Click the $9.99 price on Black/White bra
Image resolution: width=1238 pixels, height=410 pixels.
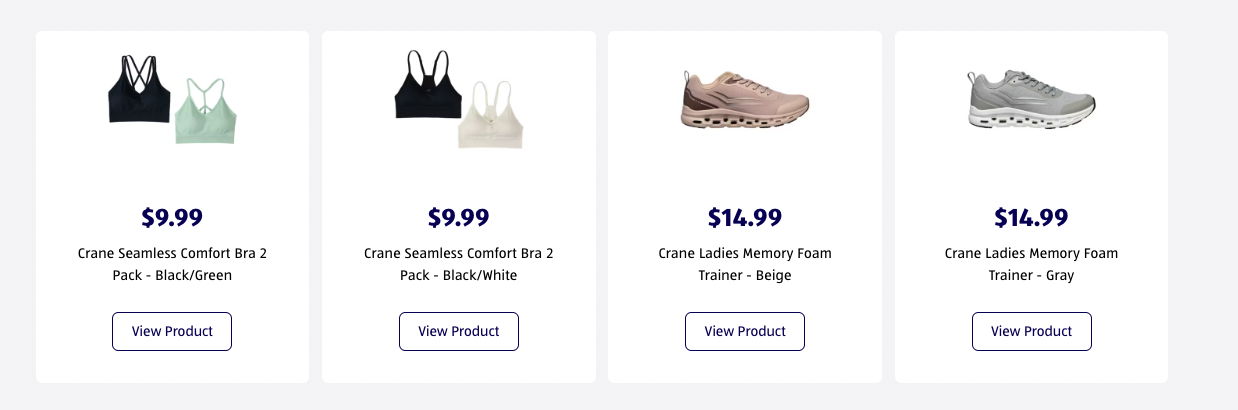[459, 217]
